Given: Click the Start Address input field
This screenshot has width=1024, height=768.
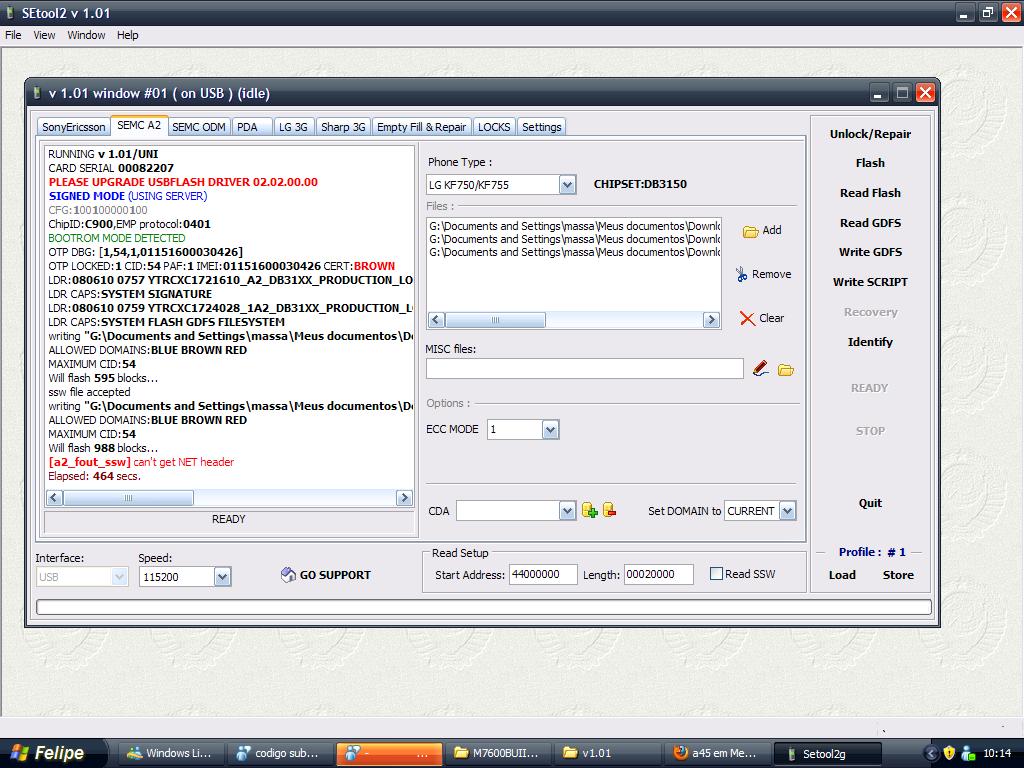Looking at the screenshot, I should pyautogui.click(x=543, y=575).
